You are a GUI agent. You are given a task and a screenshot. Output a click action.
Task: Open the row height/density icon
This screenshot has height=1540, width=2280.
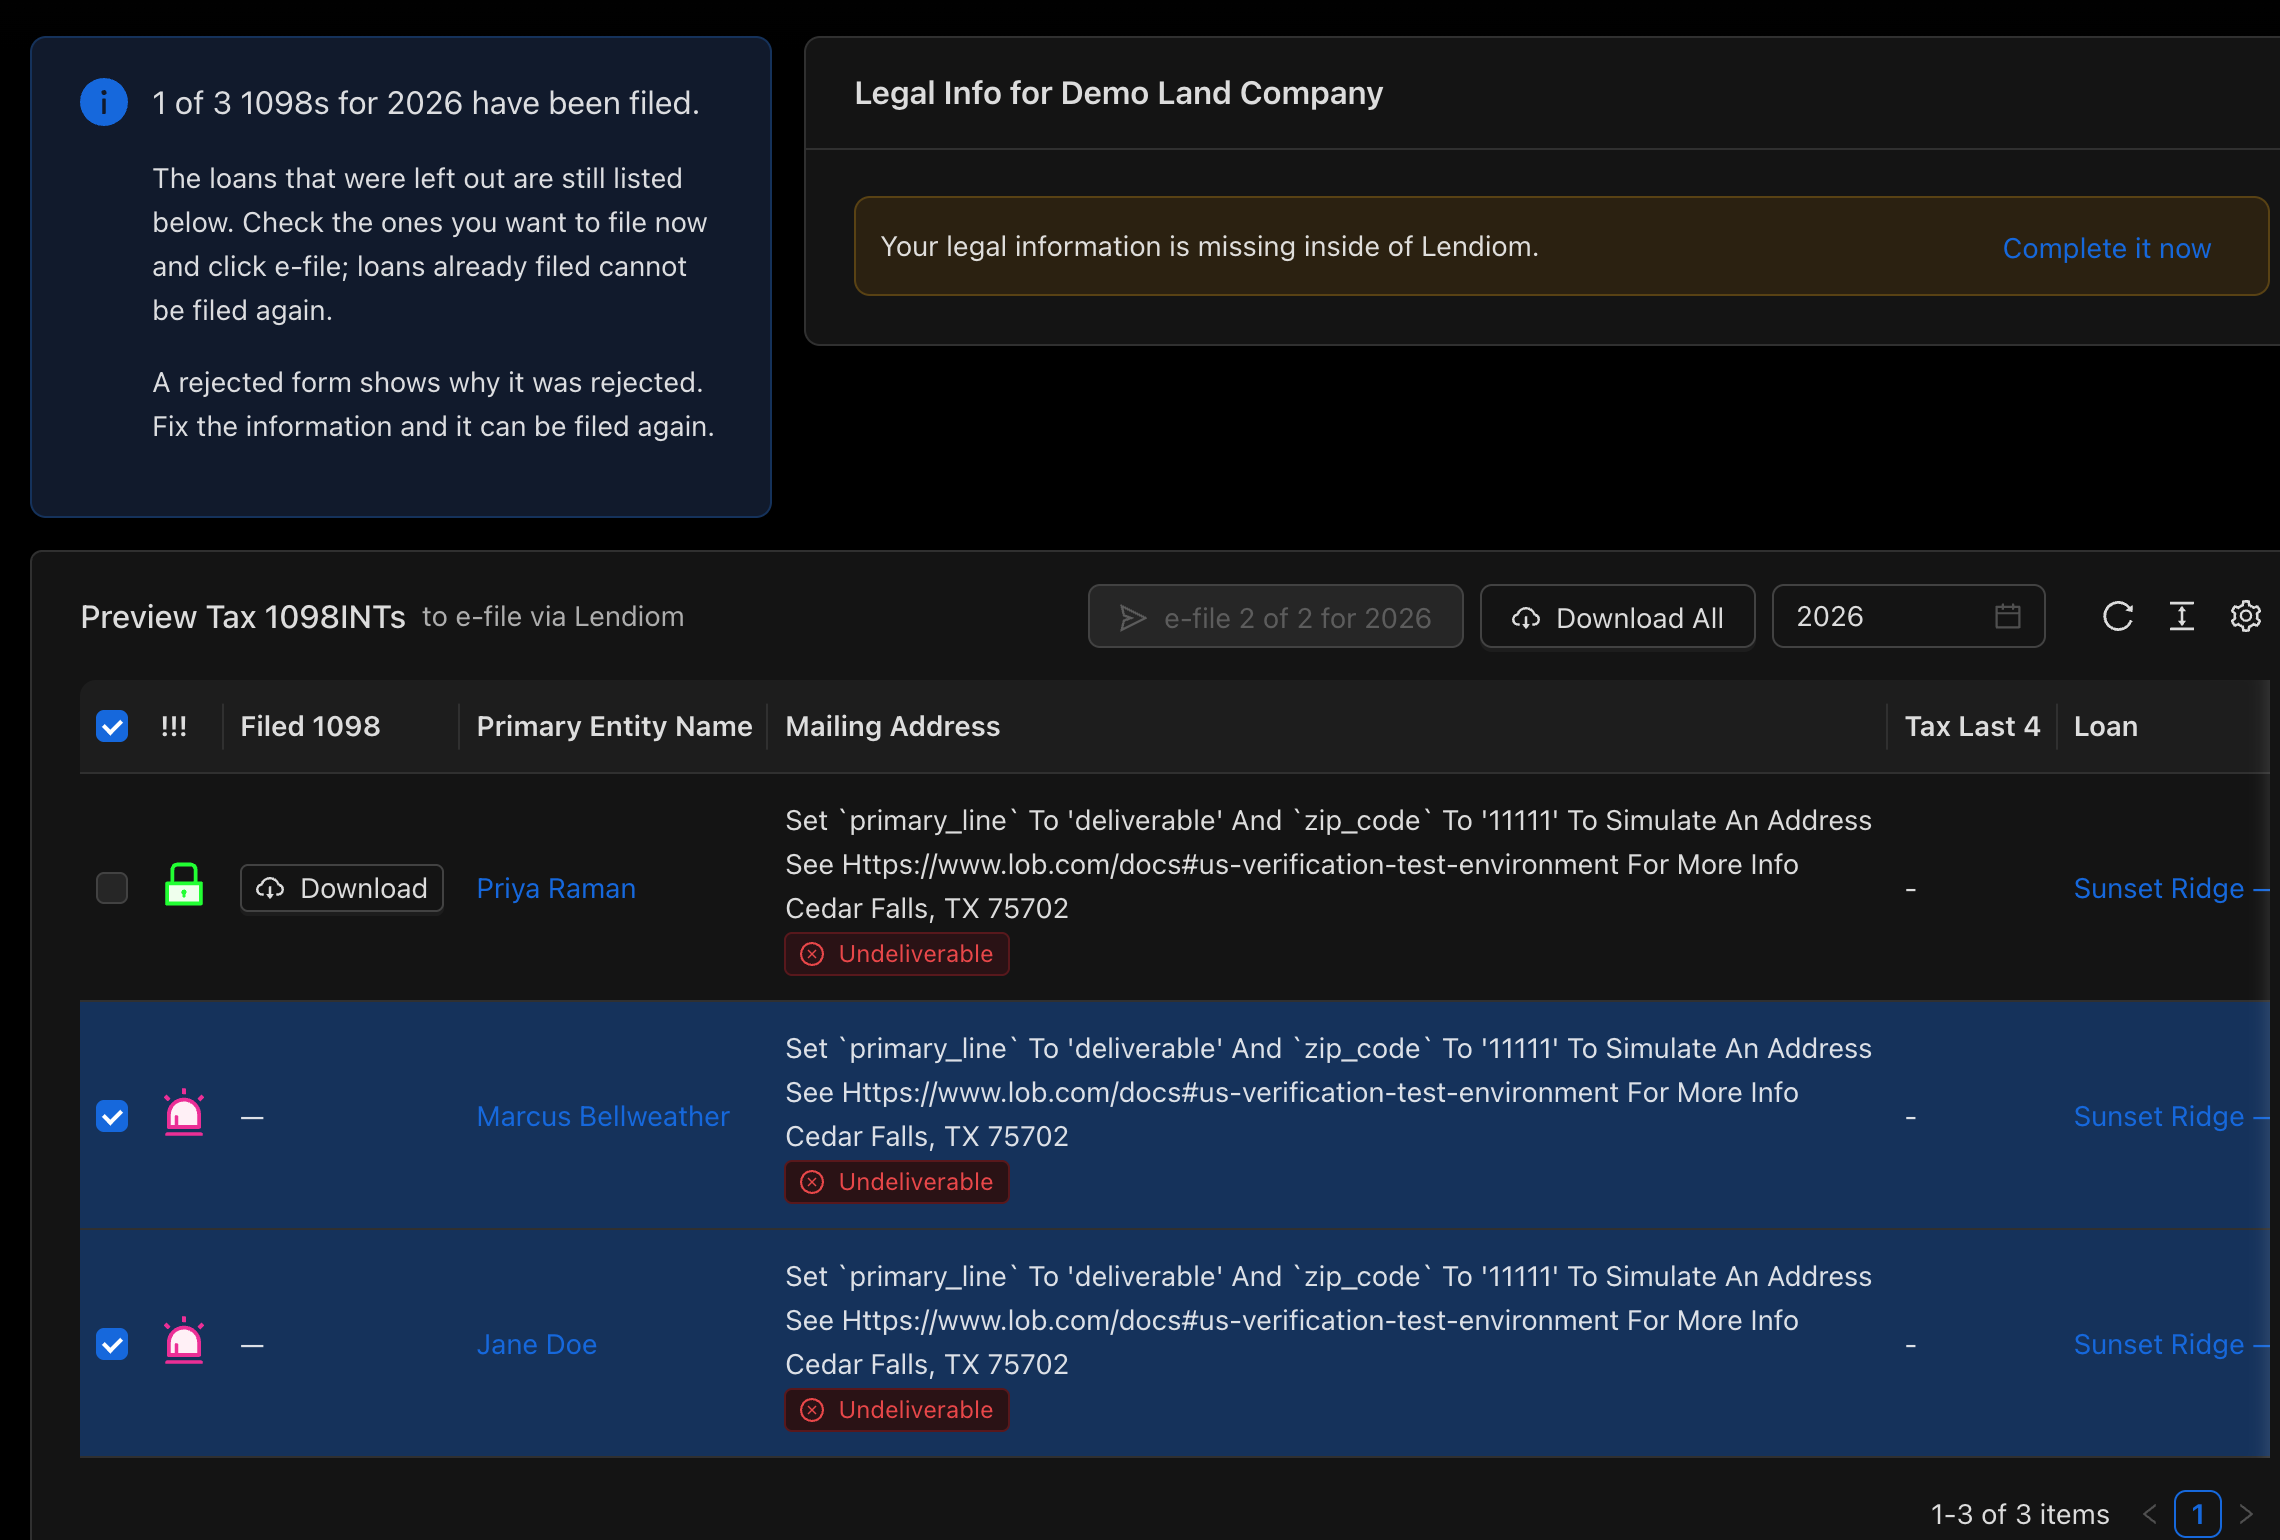tap(2182, 616)
